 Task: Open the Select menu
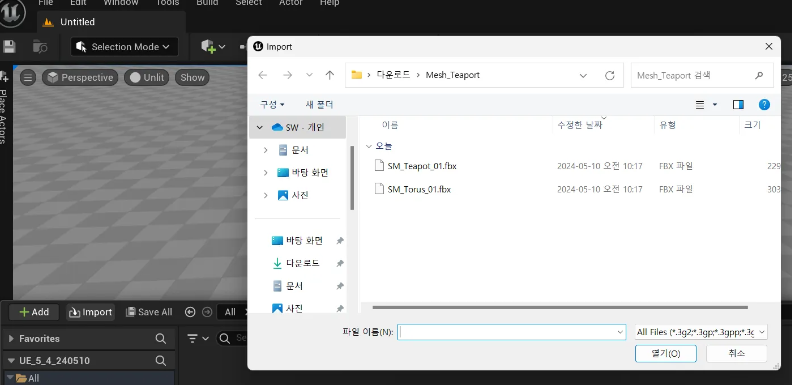[249, 3]
